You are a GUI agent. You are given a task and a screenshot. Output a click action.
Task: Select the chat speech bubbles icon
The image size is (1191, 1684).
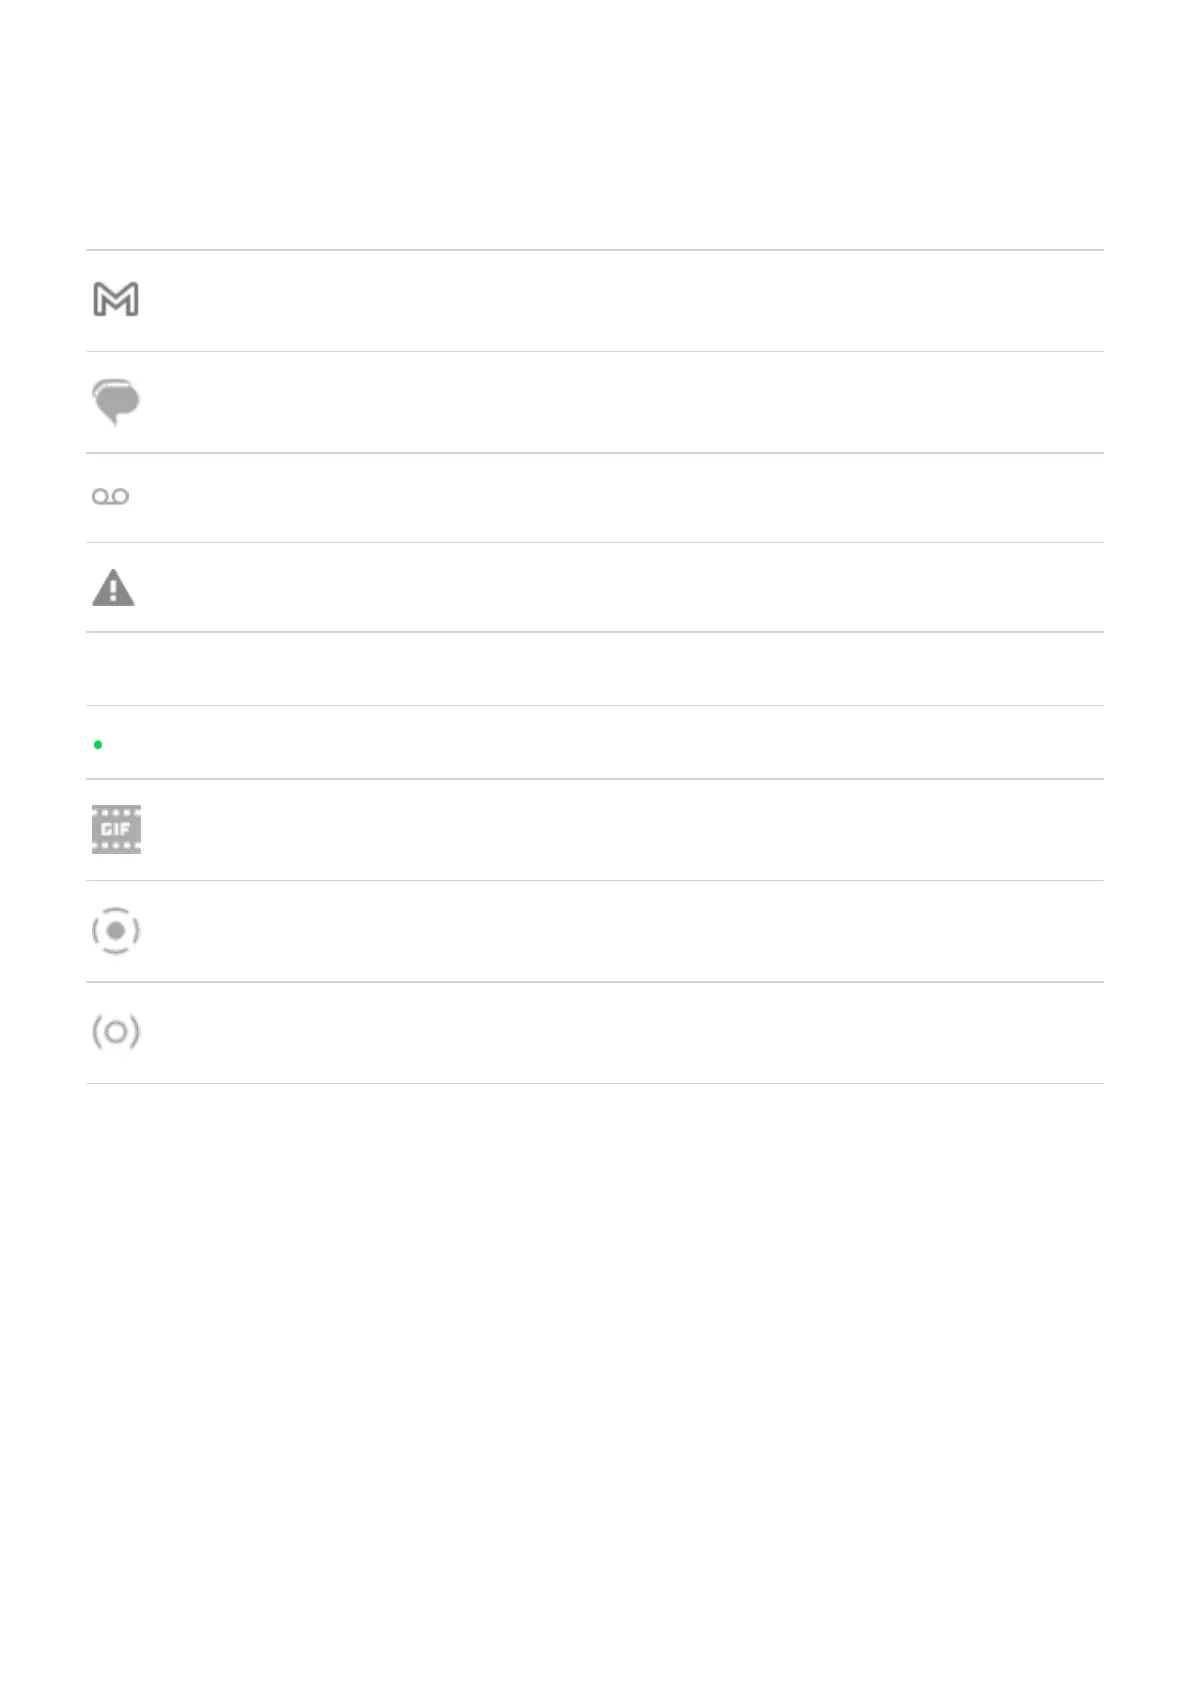pos(116,402)
